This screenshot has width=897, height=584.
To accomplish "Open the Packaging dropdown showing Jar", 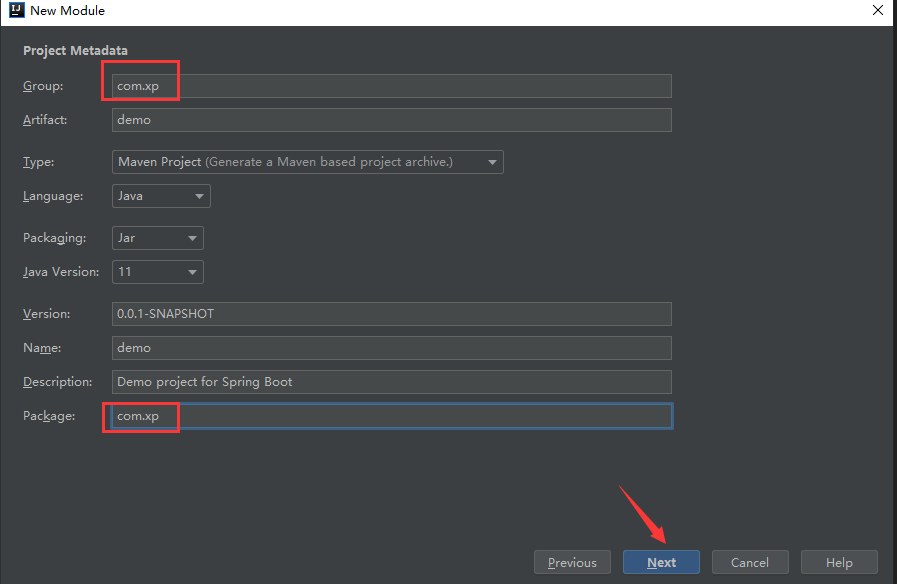I will [158, 238].
